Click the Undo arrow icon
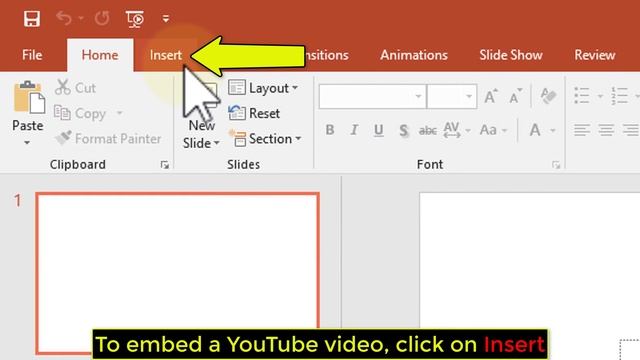The image size is (640, 360). pos(64,18)
